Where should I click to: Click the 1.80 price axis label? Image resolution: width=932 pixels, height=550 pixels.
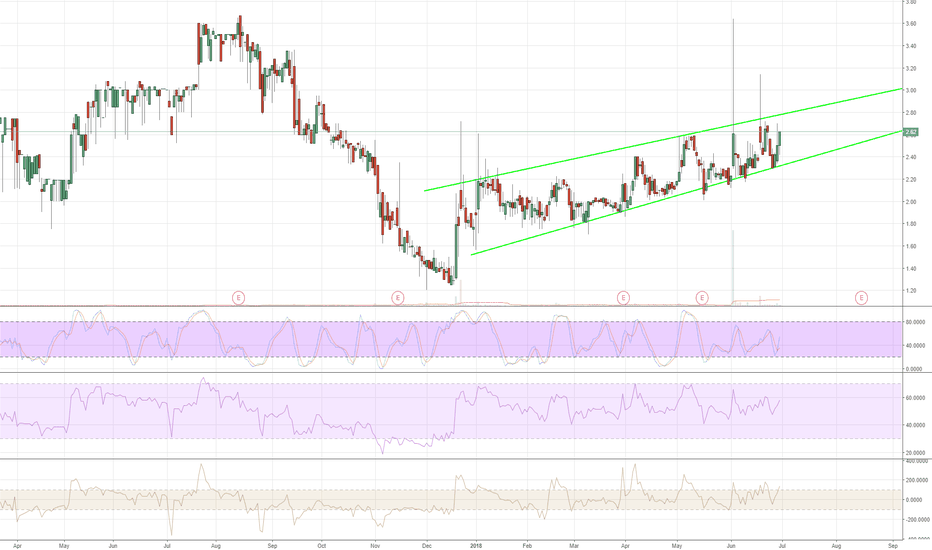(911, 224)
